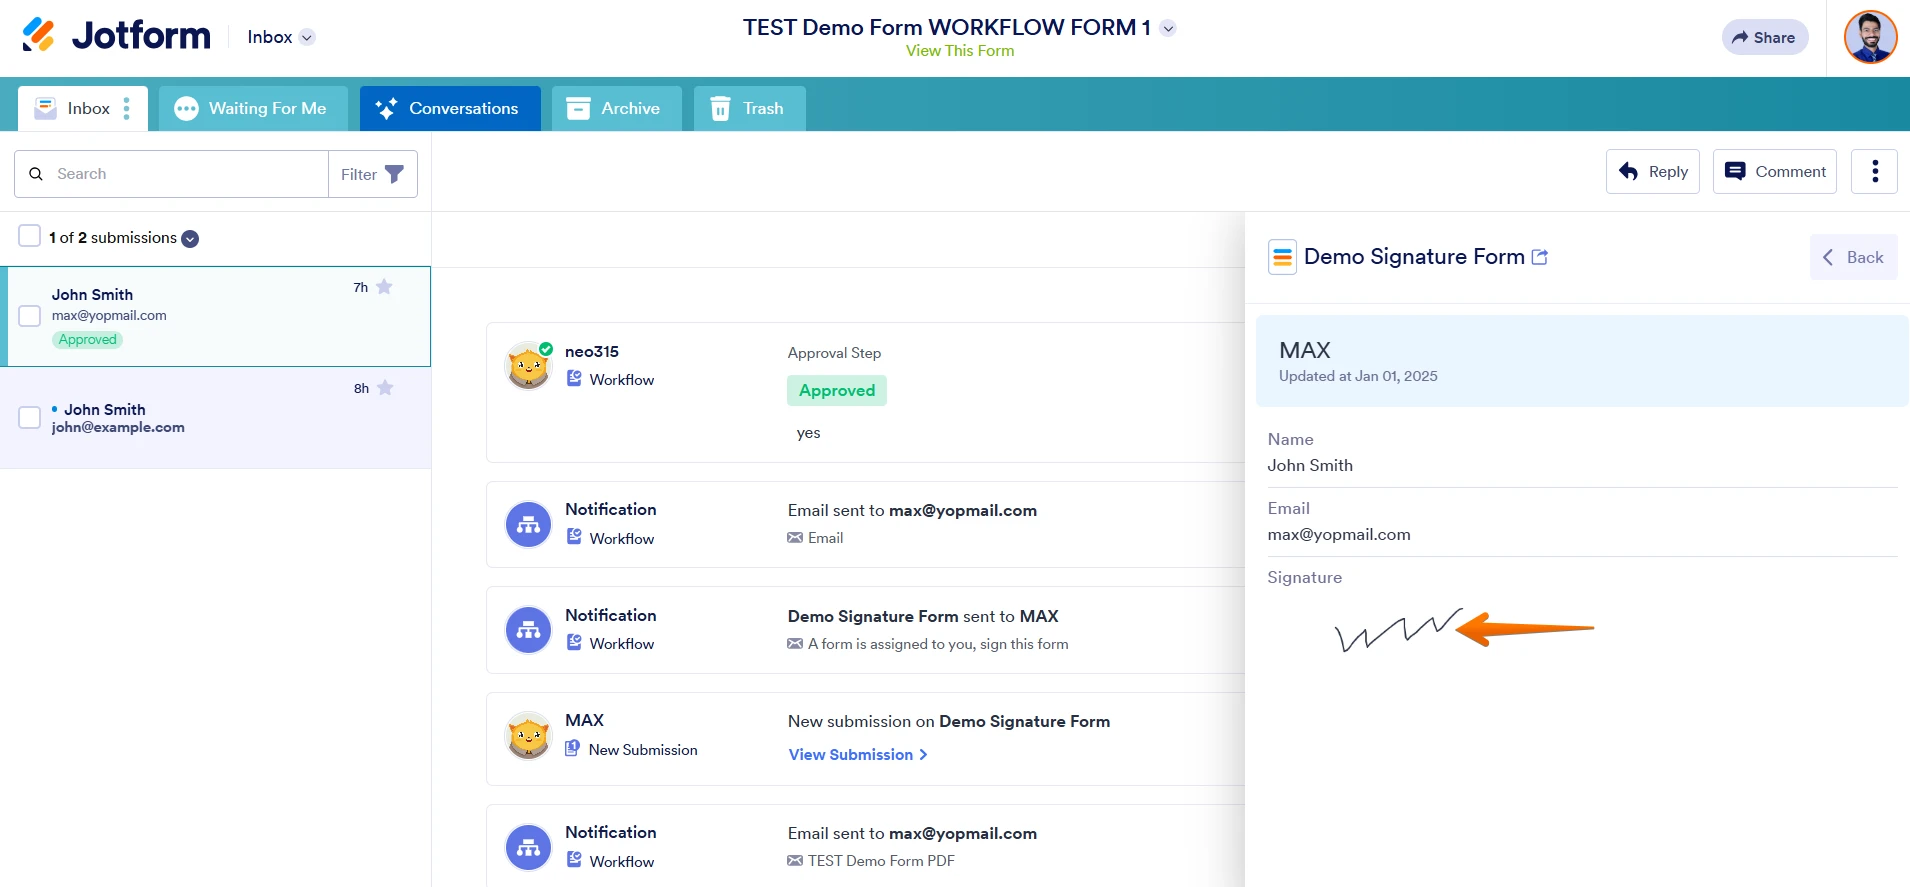Click the Jotform logo

click(x=116, y=35)
